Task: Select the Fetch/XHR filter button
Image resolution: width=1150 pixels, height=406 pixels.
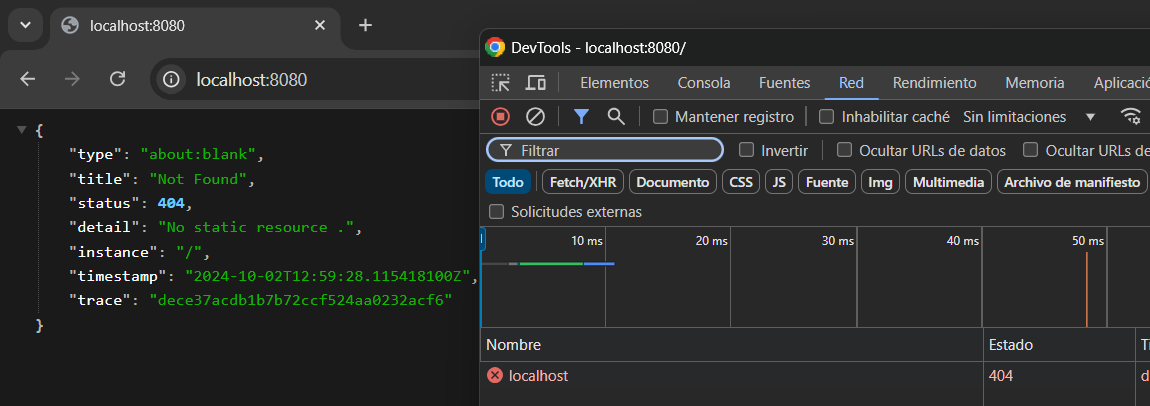Action: click(x=584, y=182)
